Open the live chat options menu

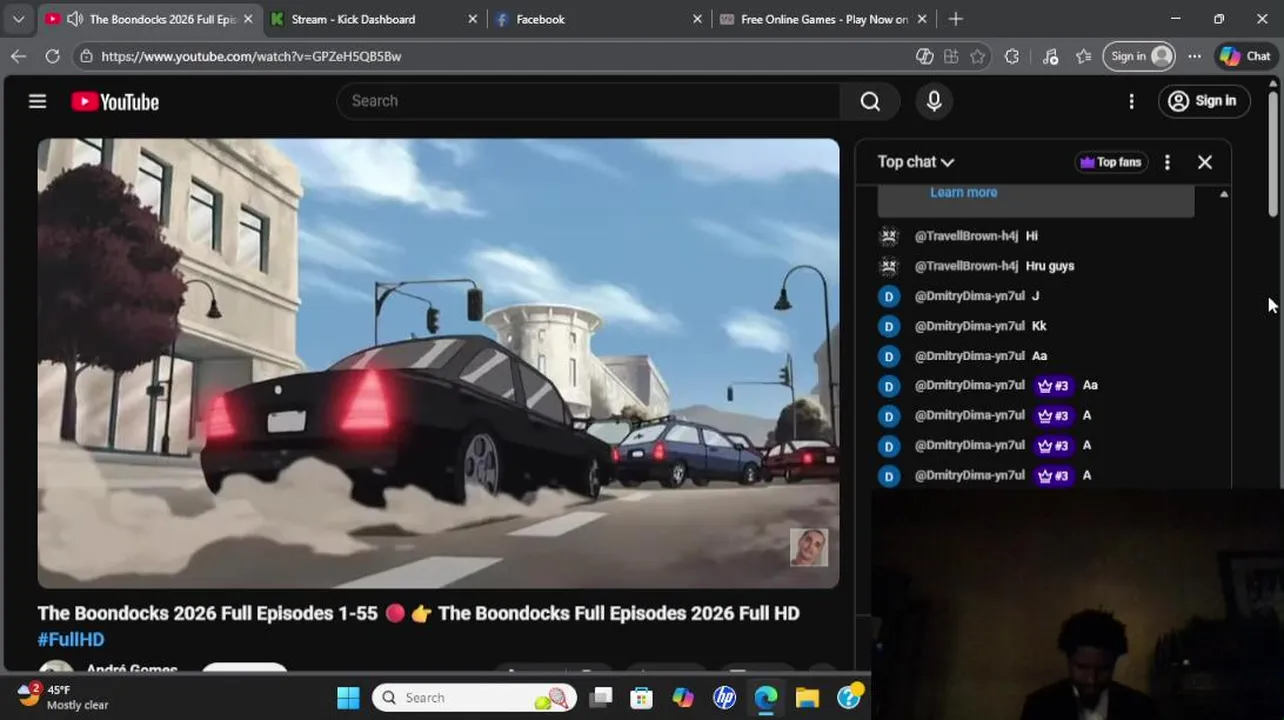(1167, 162)
